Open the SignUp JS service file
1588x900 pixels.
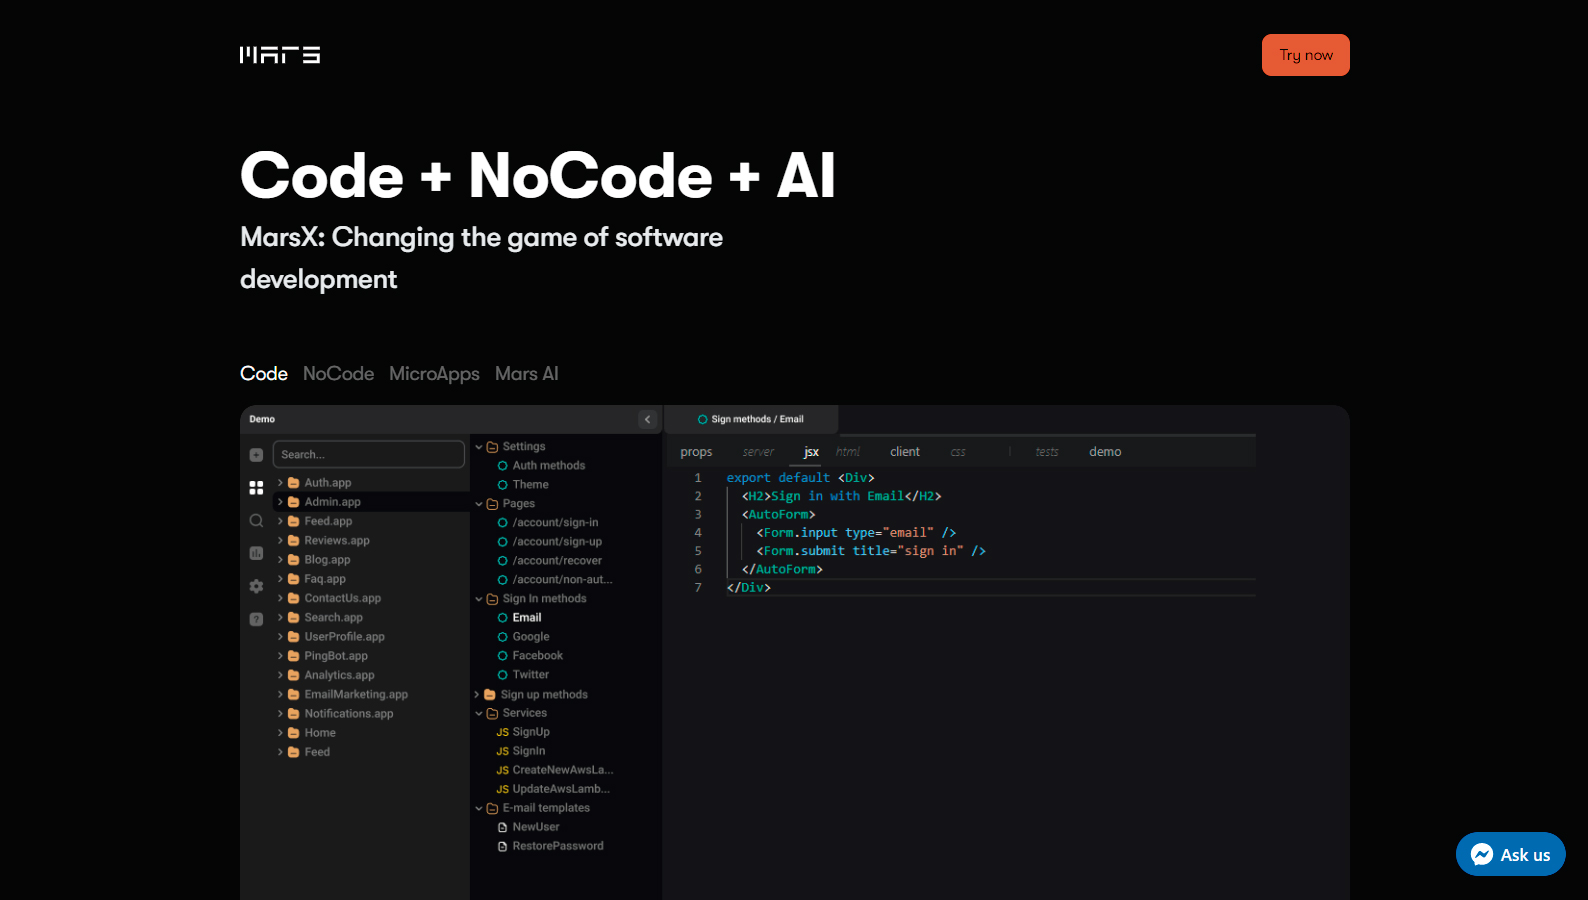[530, 732]
